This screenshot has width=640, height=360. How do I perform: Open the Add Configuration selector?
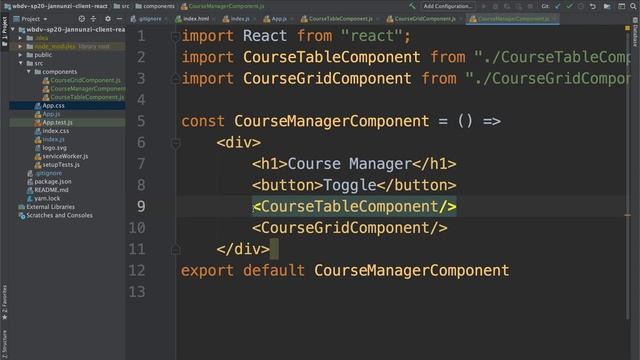pos(448,6)
